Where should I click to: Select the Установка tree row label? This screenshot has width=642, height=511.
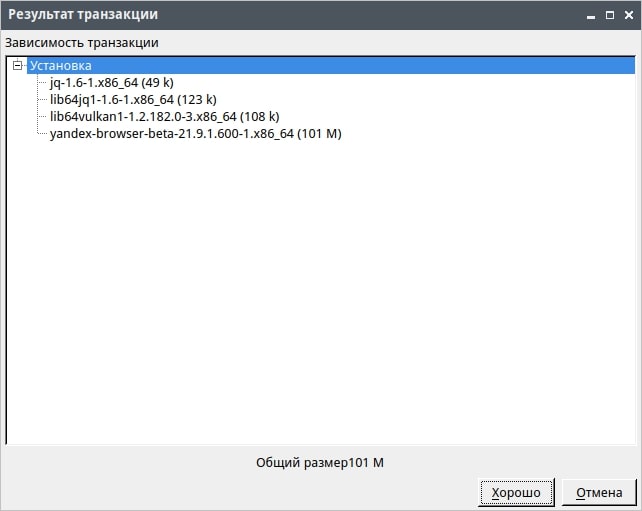(x=60, y=66)
